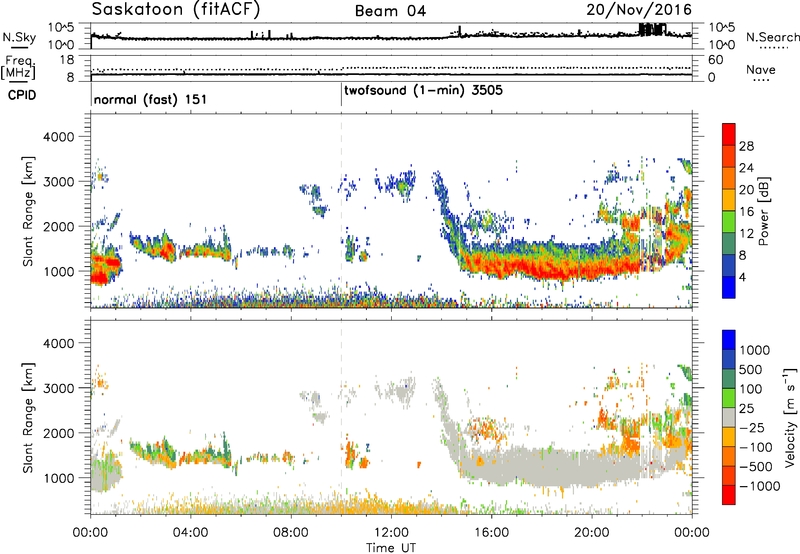Pick the Power colorbar segment between 20 and 24
800x554 pixels.
729,178
